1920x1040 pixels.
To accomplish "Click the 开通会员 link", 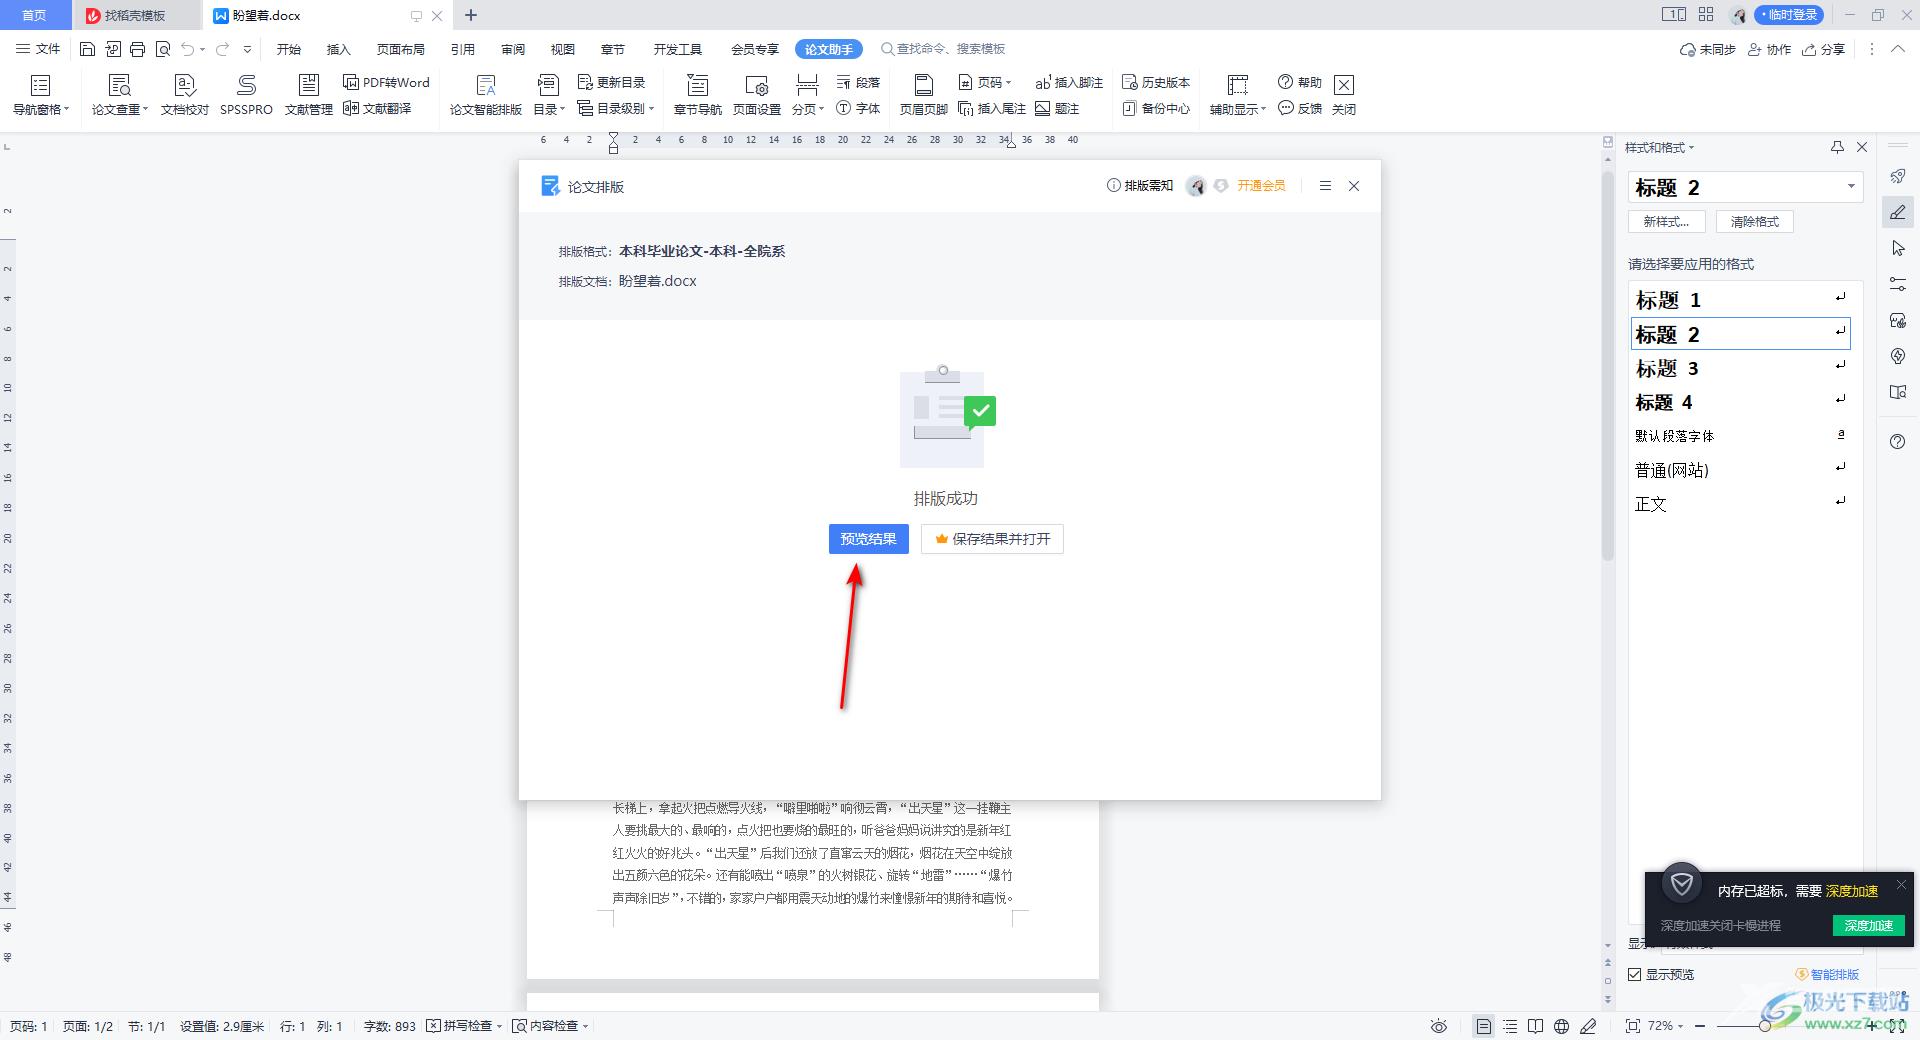I will pos(1261,186).
